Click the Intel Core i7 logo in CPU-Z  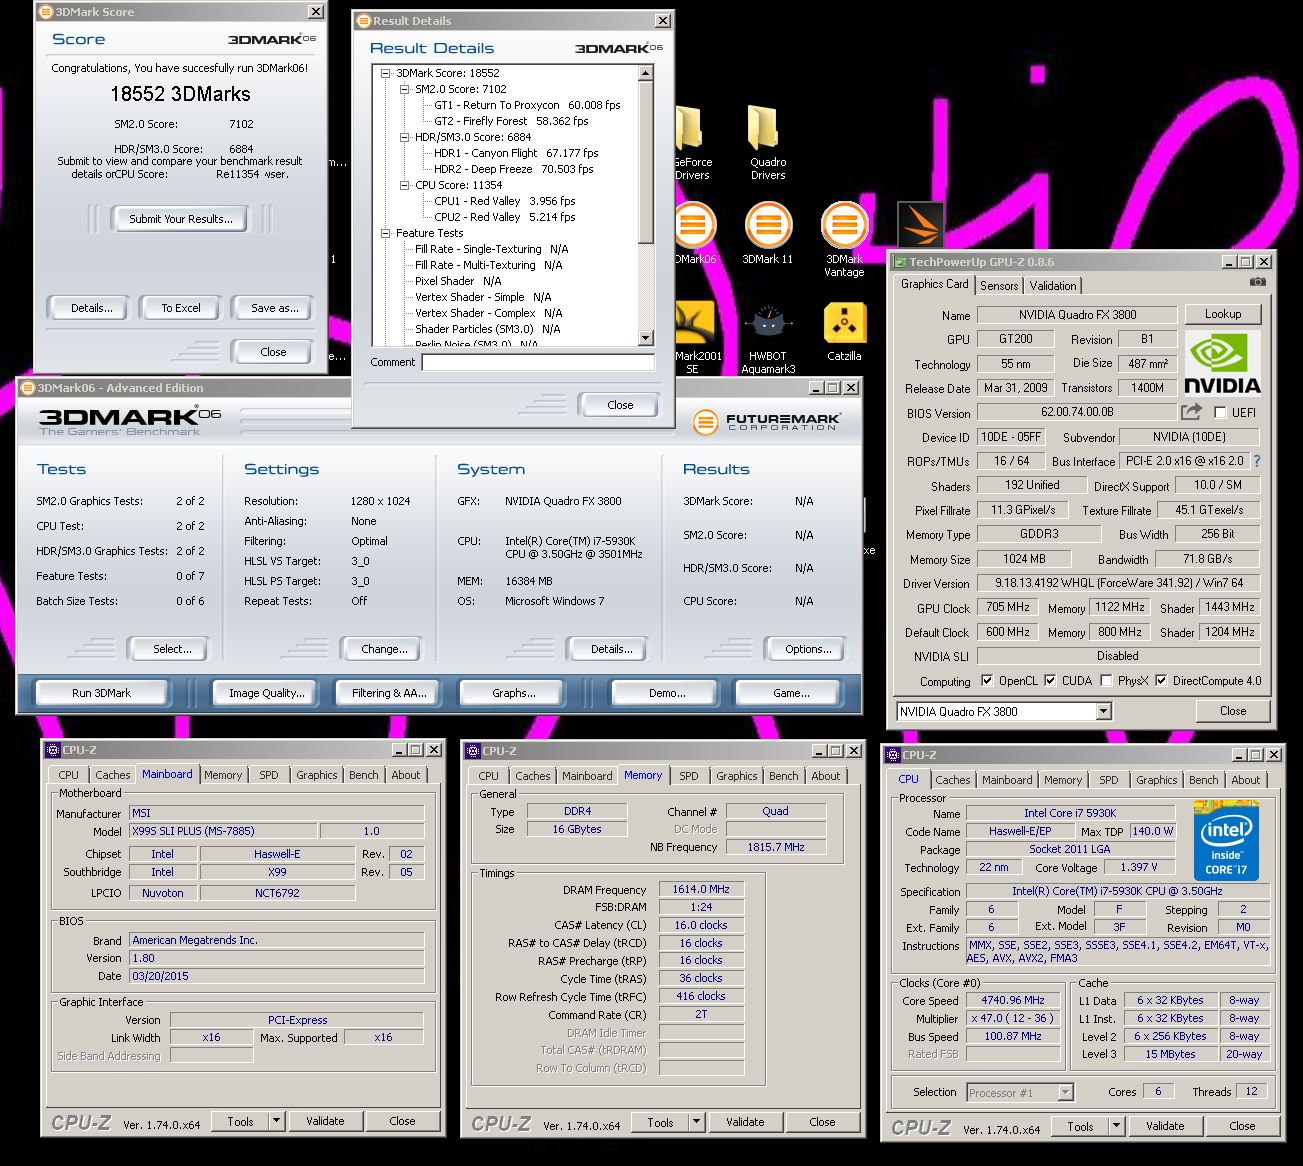tap(1226, 839)
